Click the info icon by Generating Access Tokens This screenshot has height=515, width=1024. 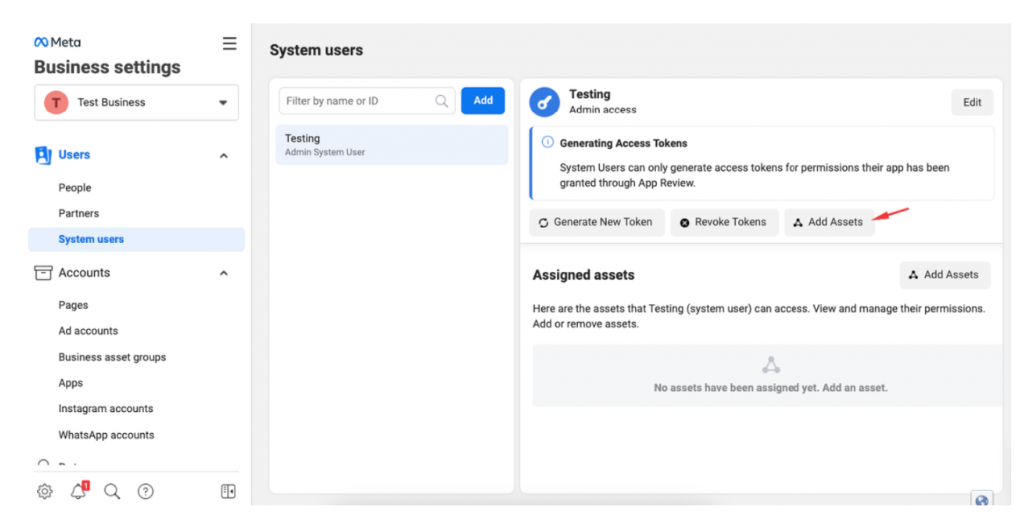[547, 142]
